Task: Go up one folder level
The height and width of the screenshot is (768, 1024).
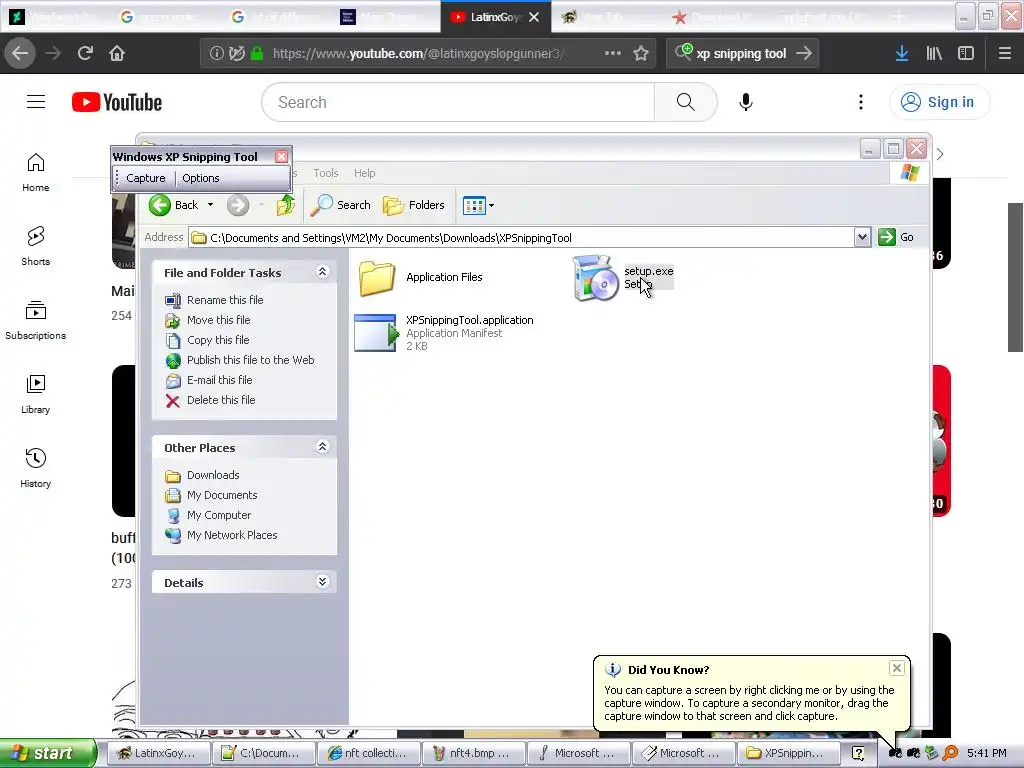Action: pos(285,205)
